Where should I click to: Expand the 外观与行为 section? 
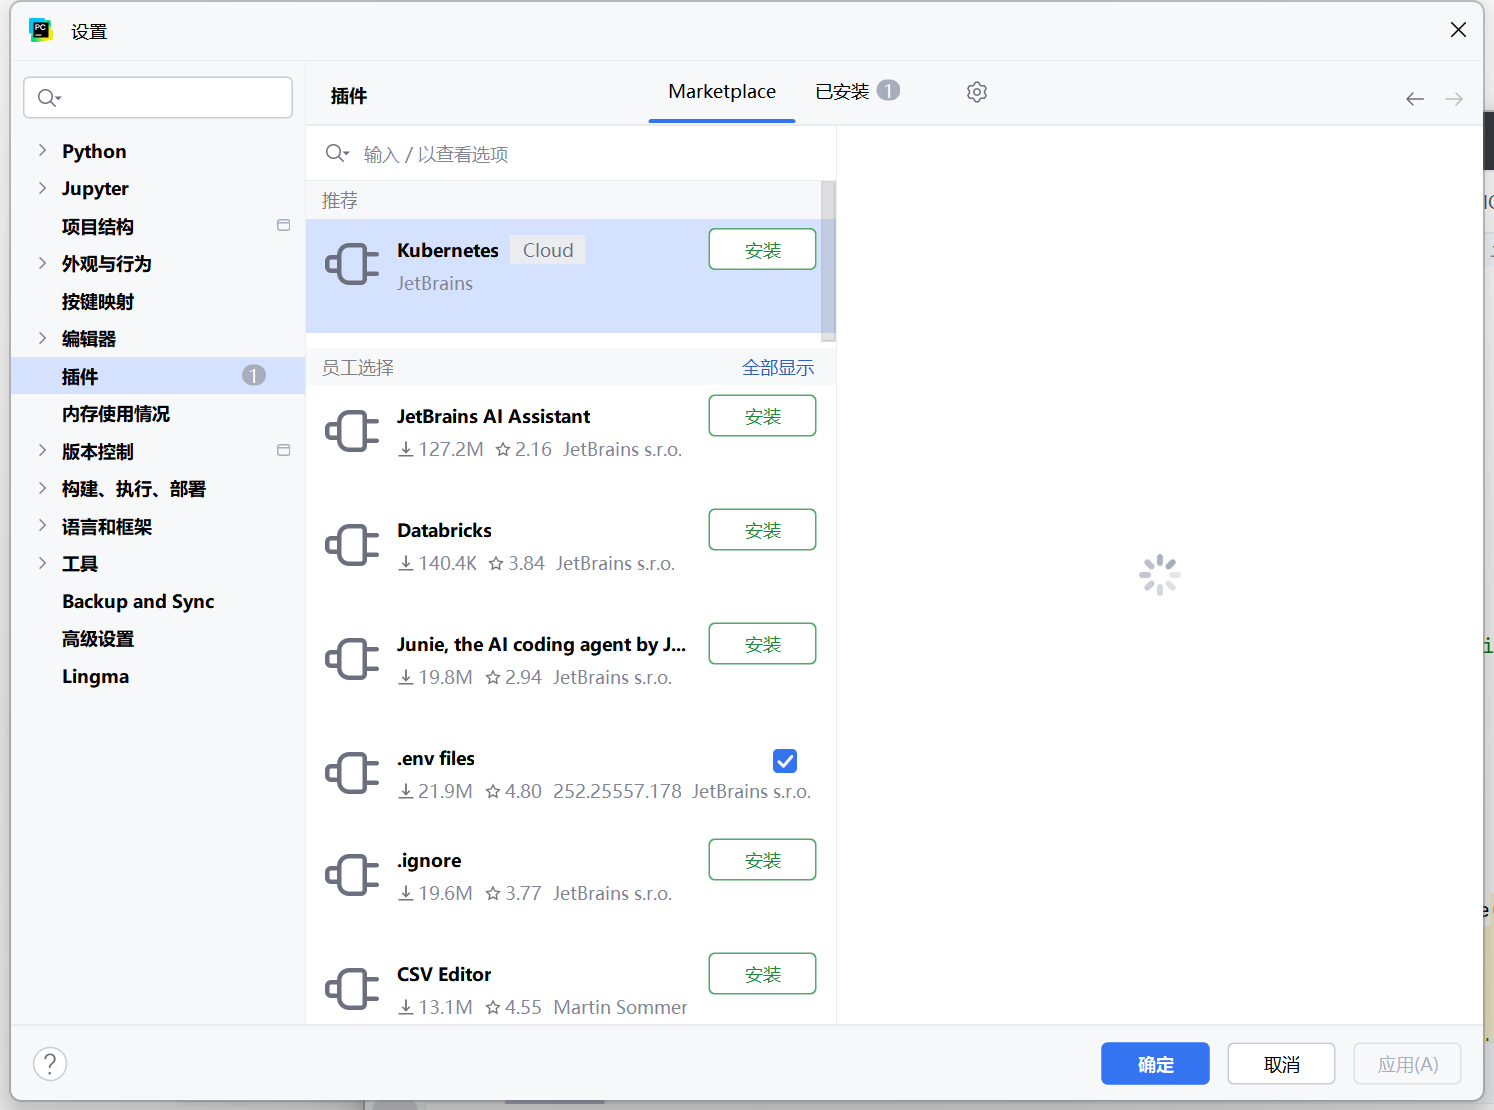(42, 263)
